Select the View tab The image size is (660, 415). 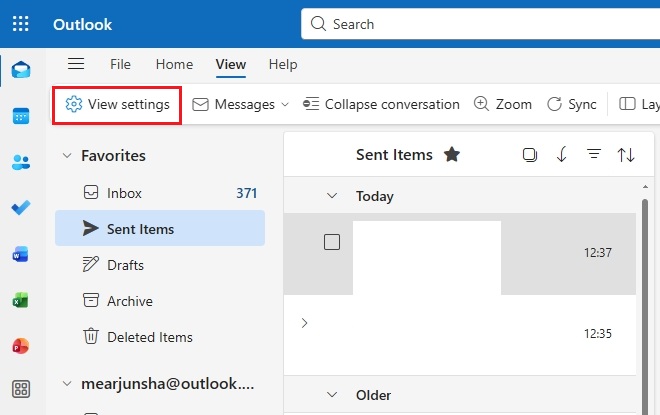(231, 64)
